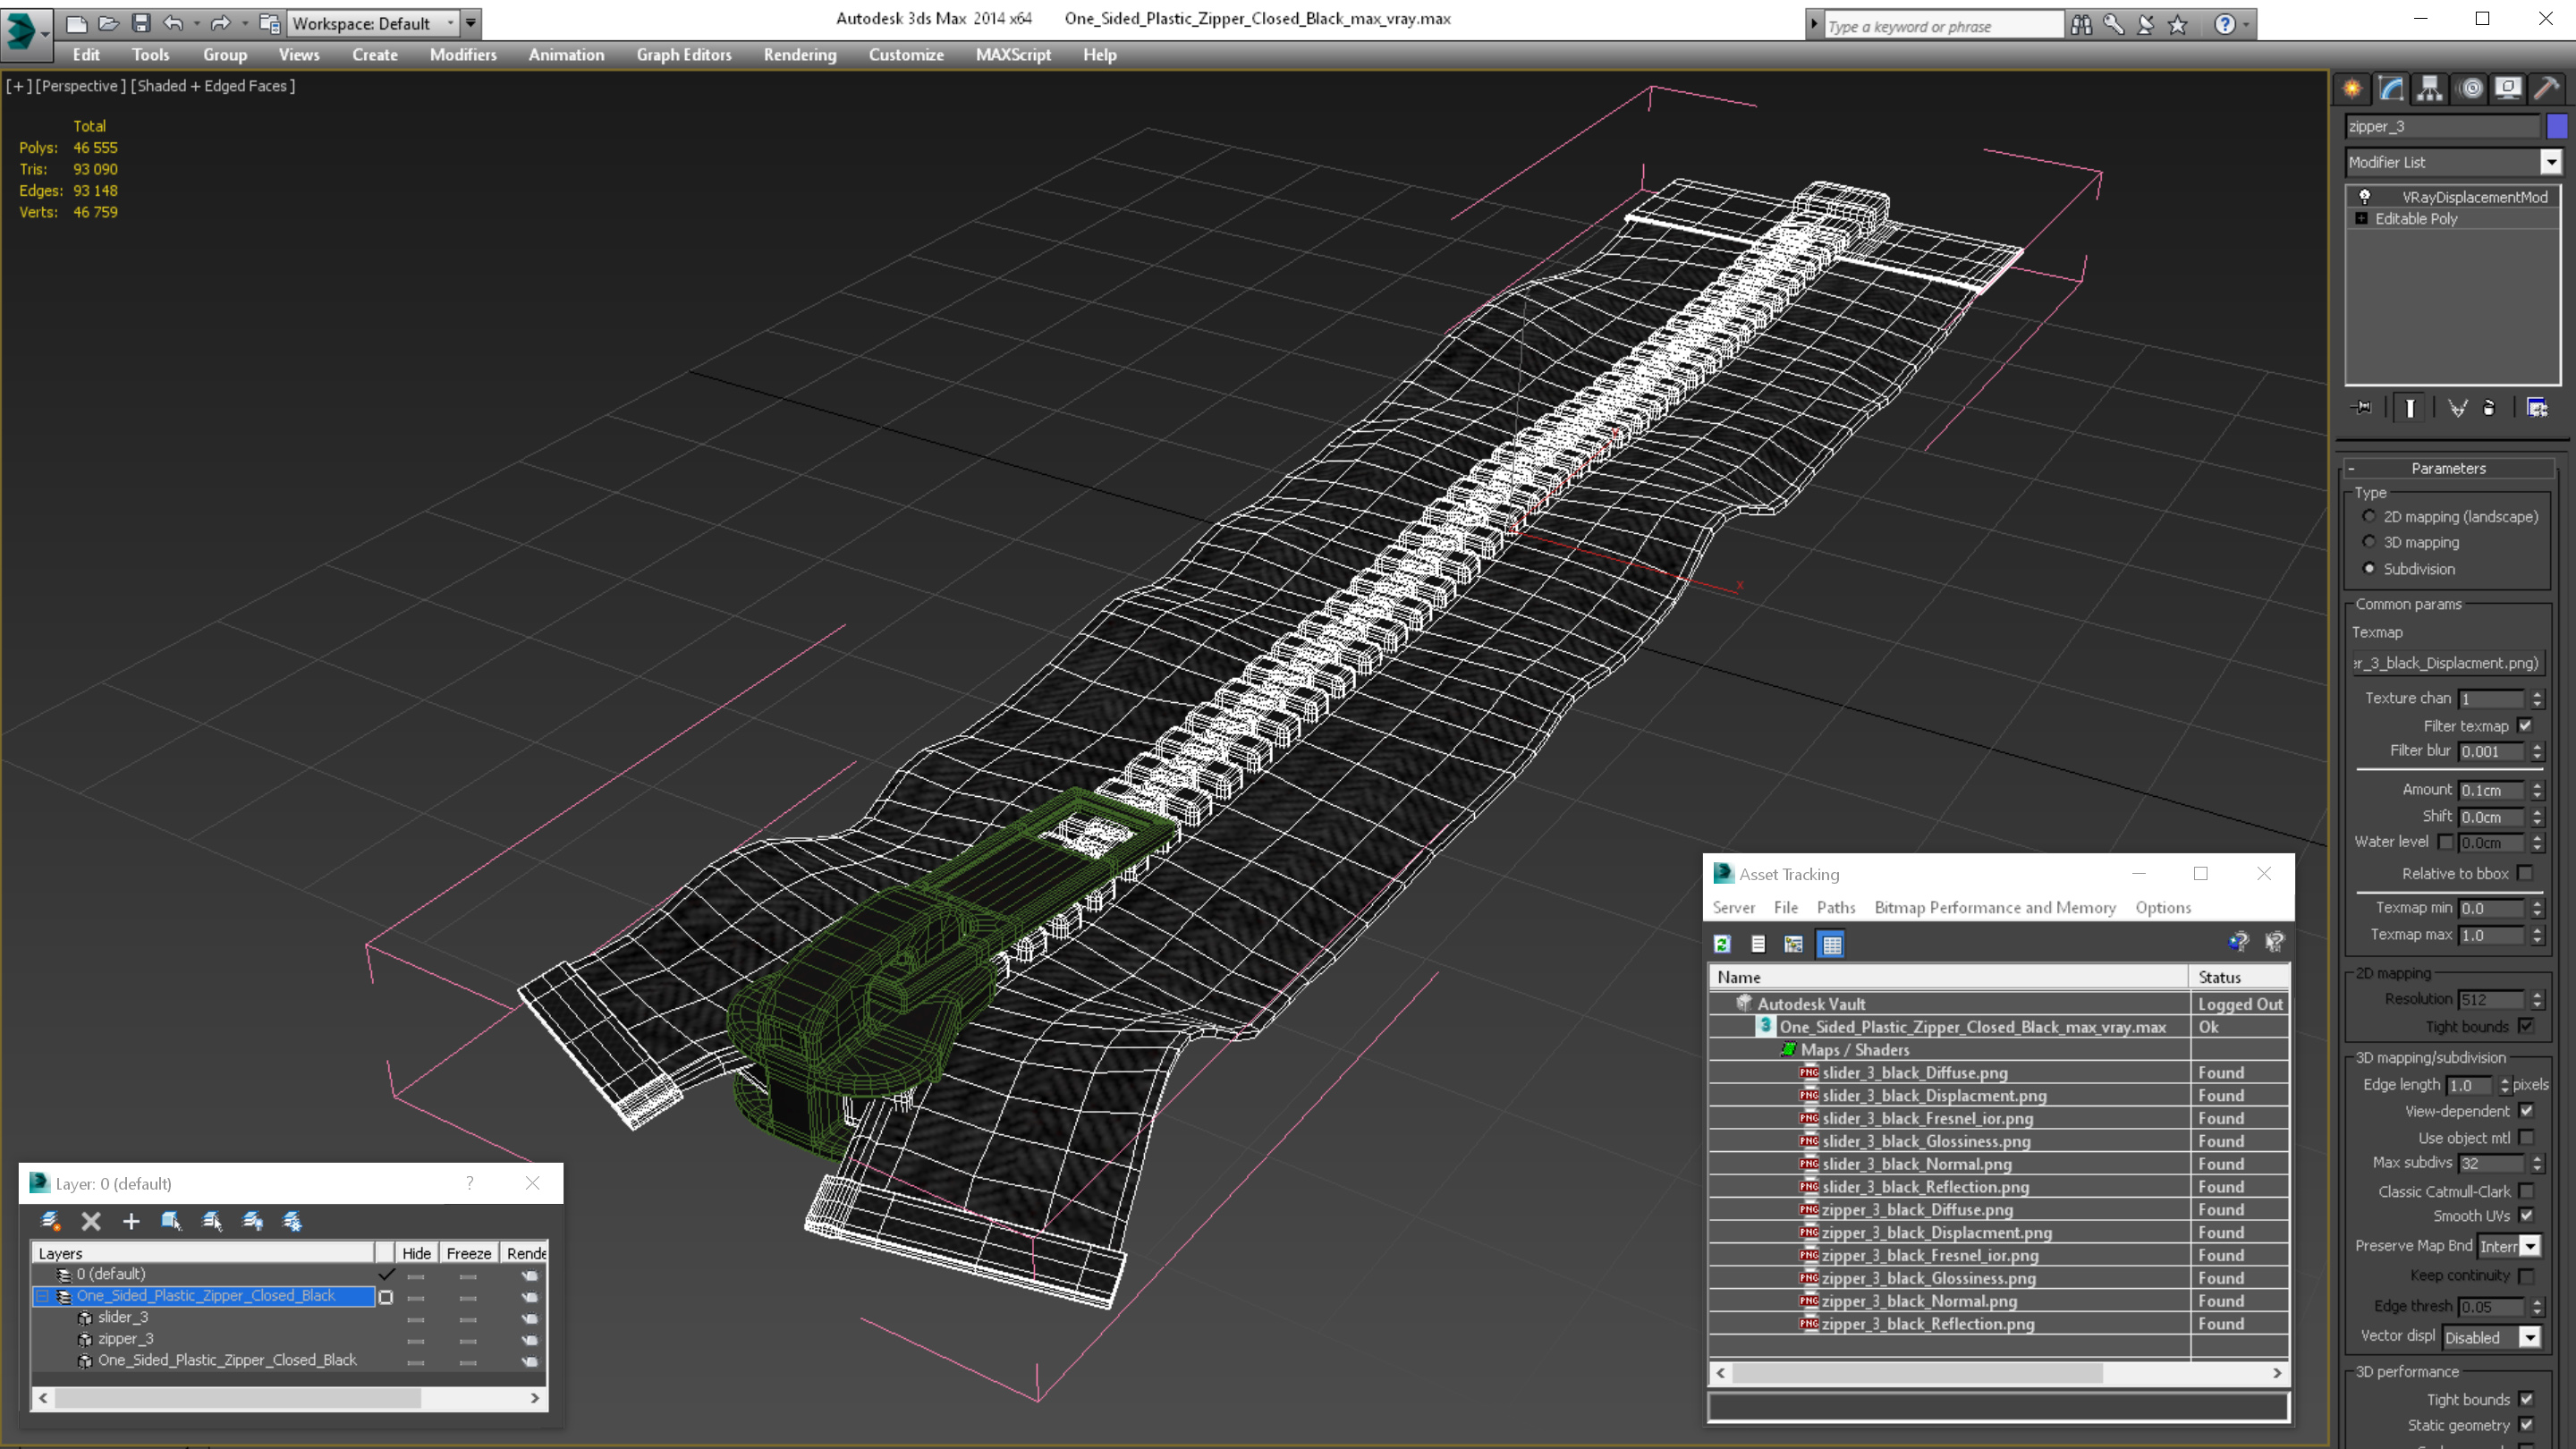This screenshot has width=2576, height=1449.
Task: Click the Favorites star icon in title bar
Action: (2178, 24)
